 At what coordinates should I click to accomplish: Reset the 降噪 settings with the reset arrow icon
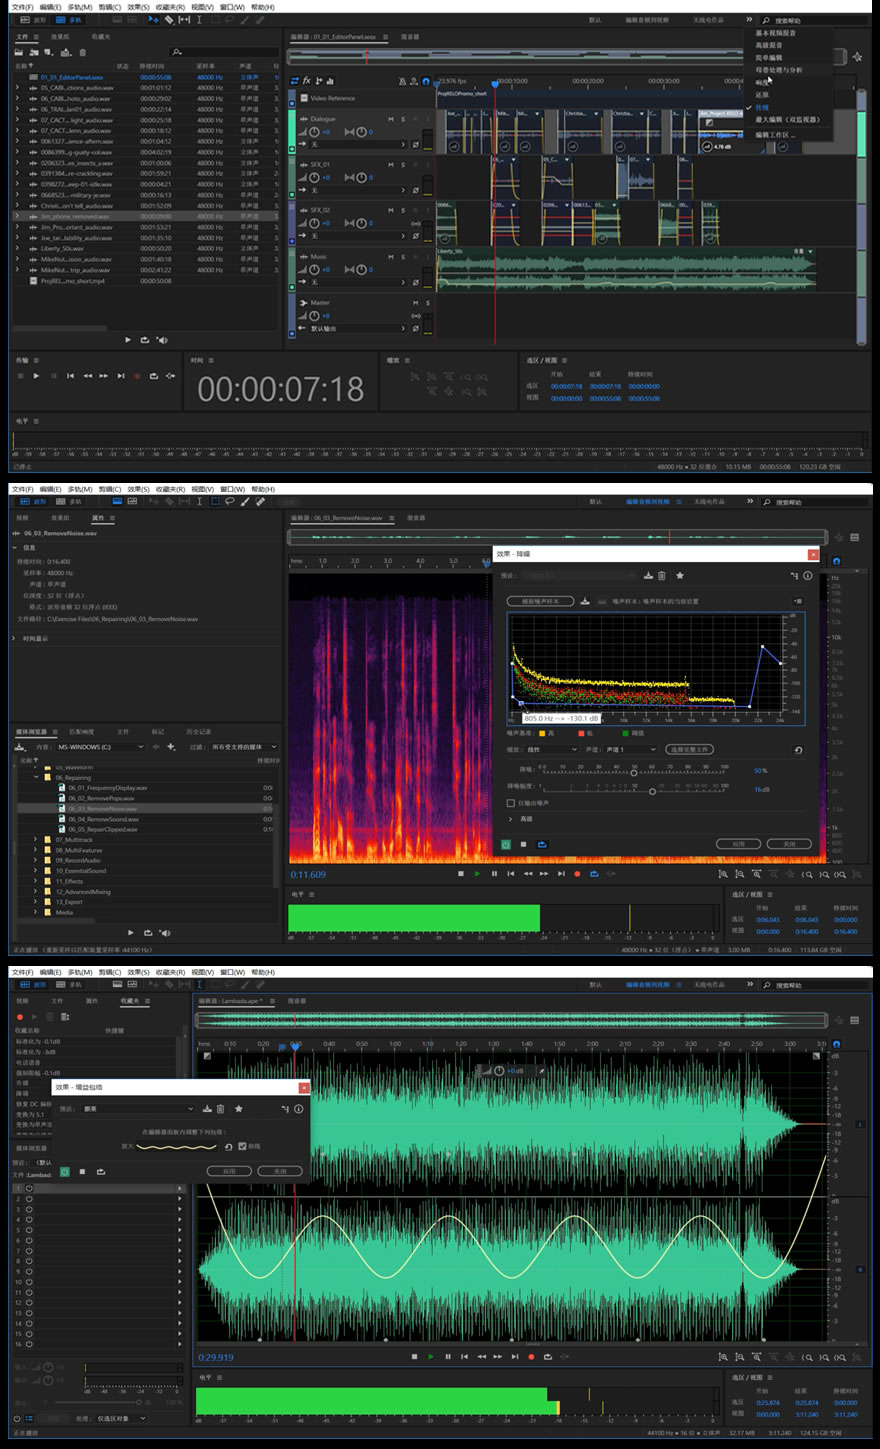[x=798, y=749]
